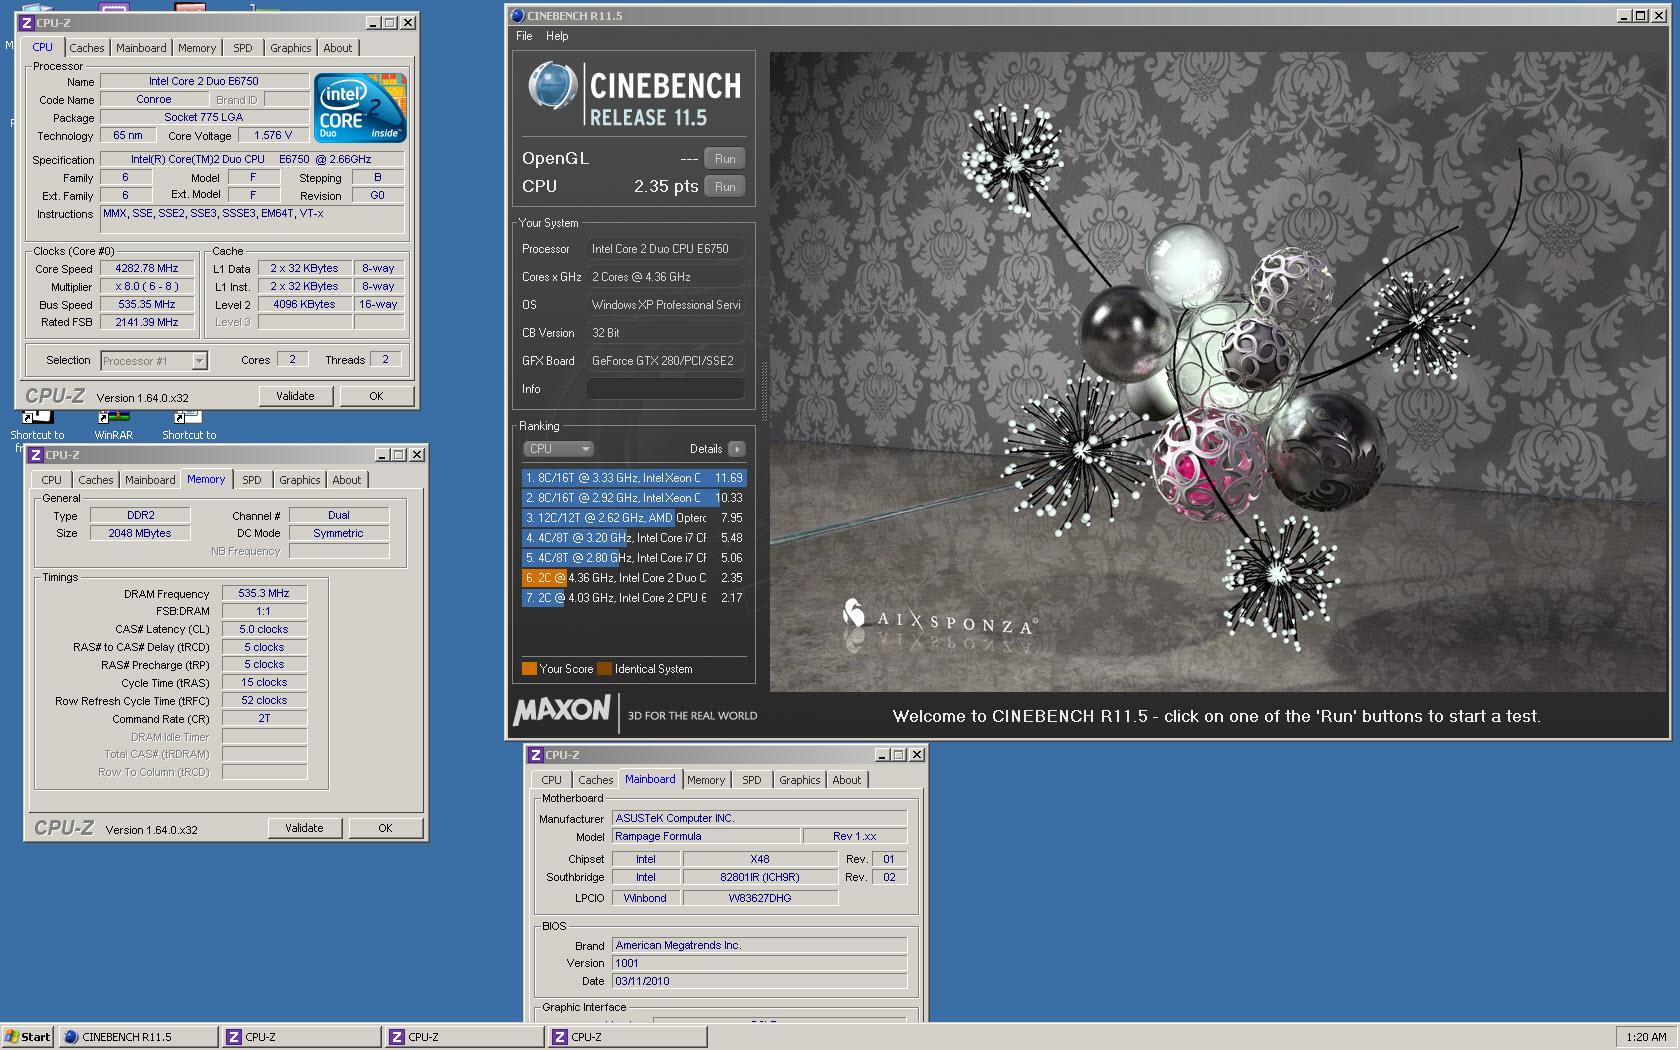Screen dimensions: 1680x1050
Task: Open SPD tab in Memory CPU-Z window
Action: tap(252, 480)
